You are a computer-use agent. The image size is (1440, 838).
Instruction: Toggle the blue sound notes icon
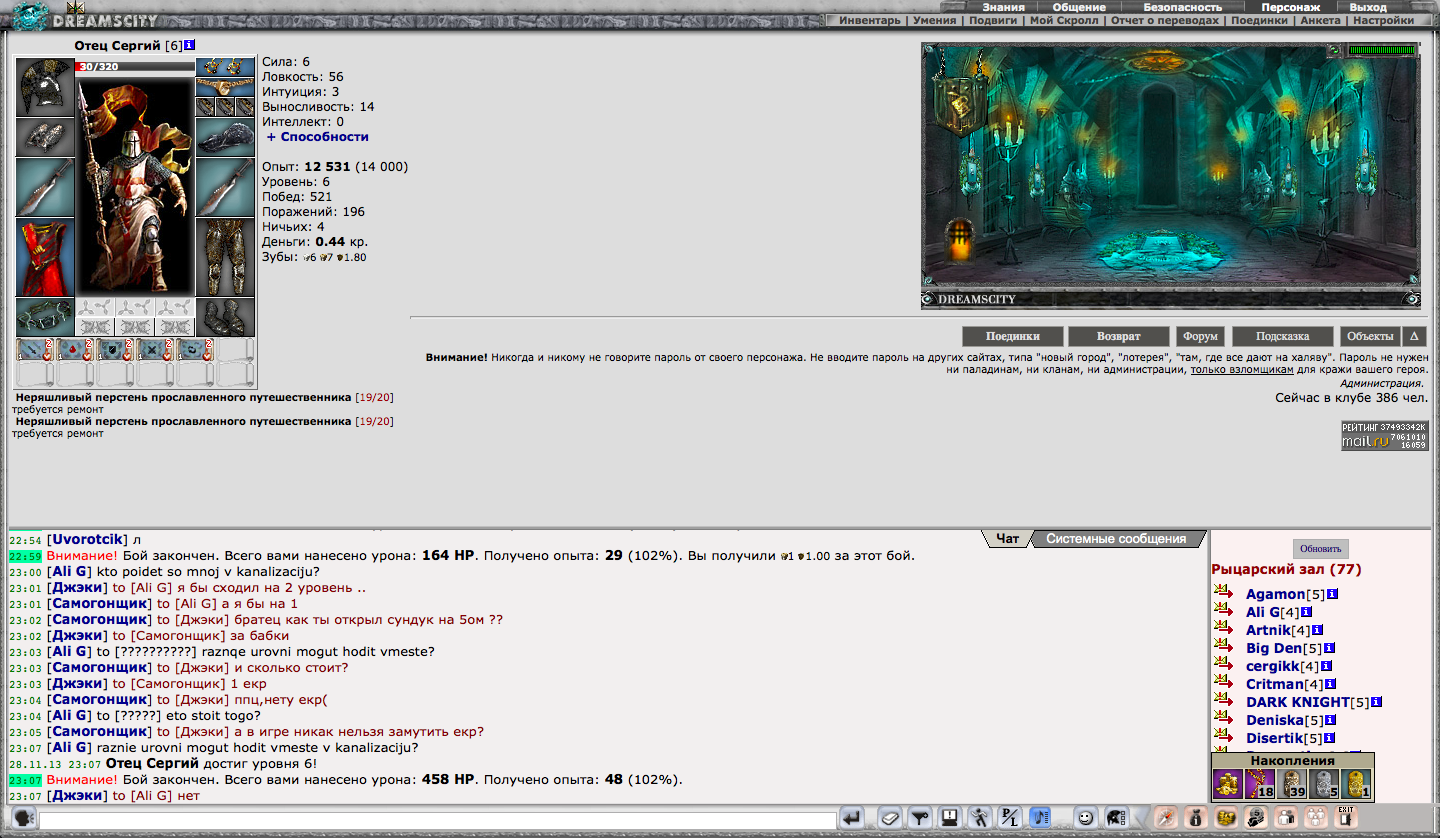click(x=1041, y=818)
